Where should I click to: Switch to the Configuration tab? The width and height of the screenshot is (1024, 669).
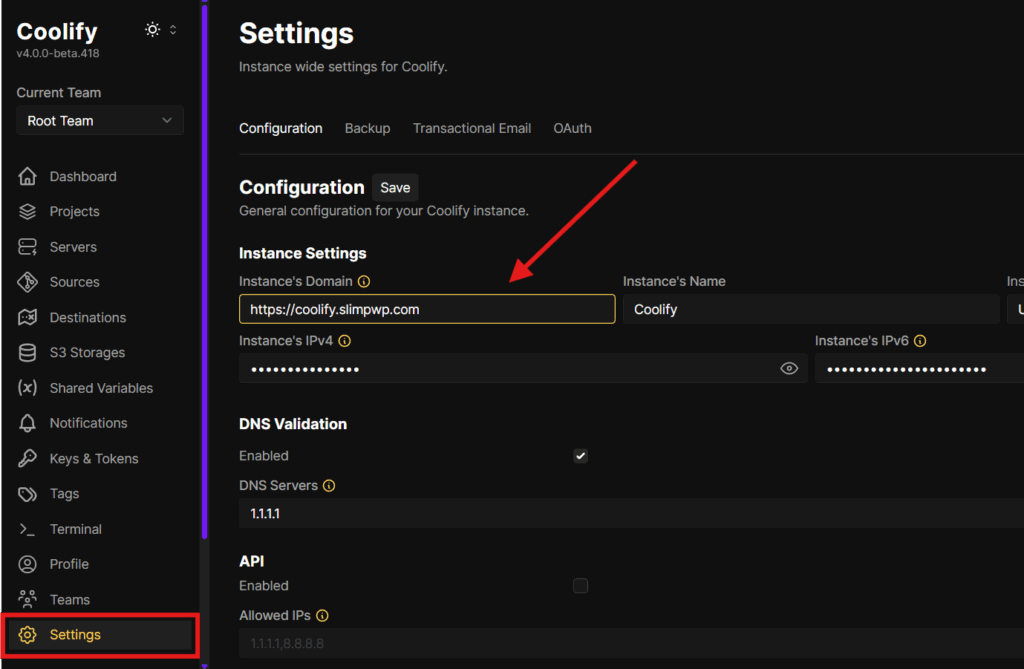281,129
